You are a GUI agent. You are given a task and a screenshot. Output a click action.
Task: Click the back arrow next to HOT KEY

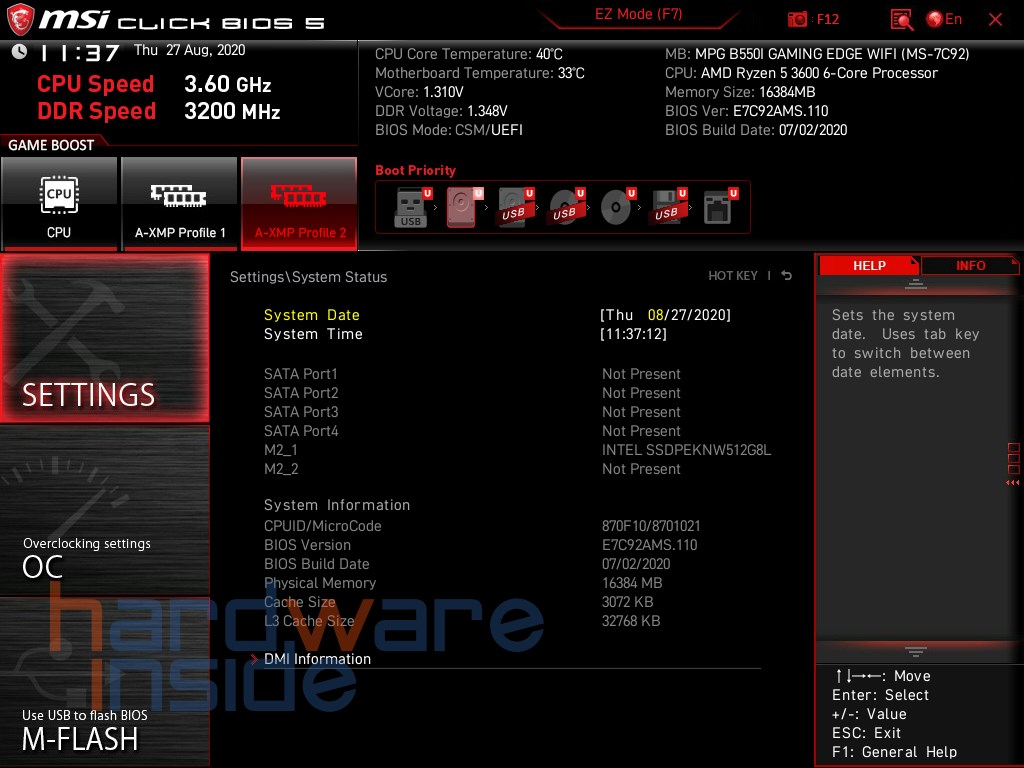coord(786,276)
